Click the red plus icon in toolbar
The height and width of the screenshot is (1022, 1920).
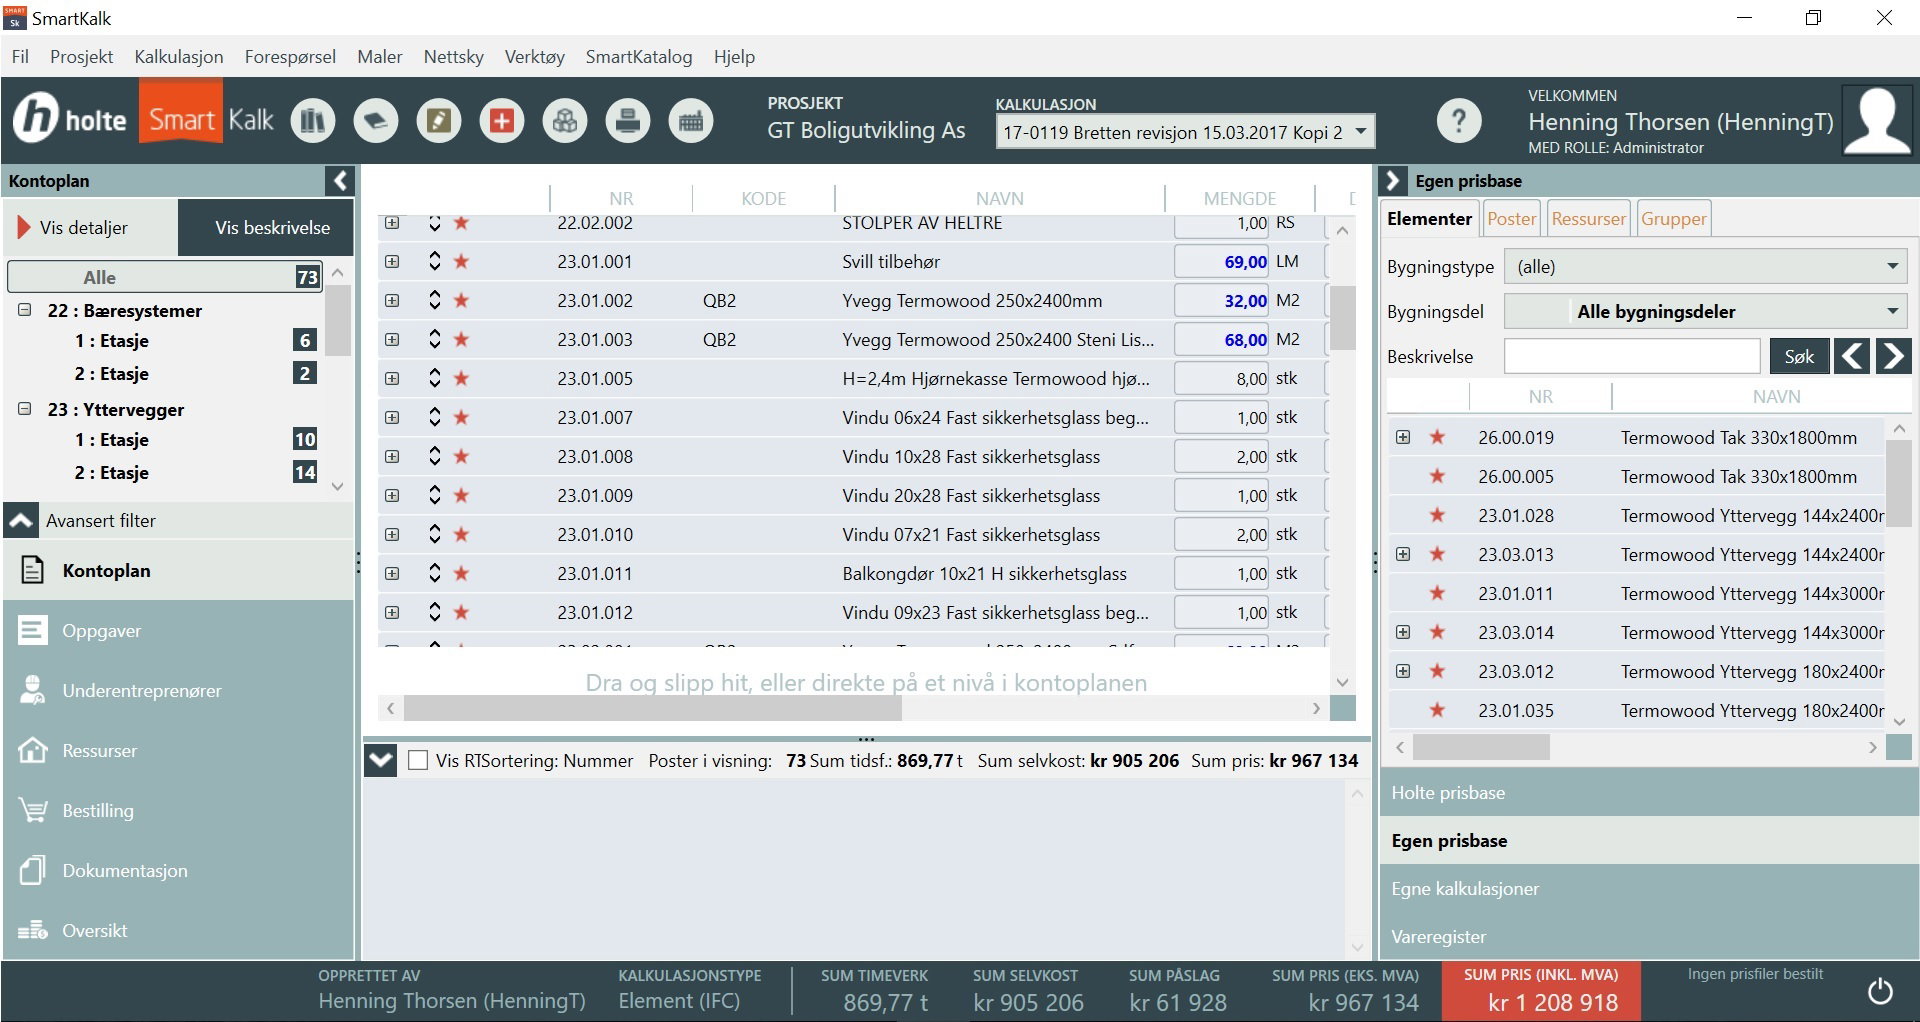pos(502,121)
